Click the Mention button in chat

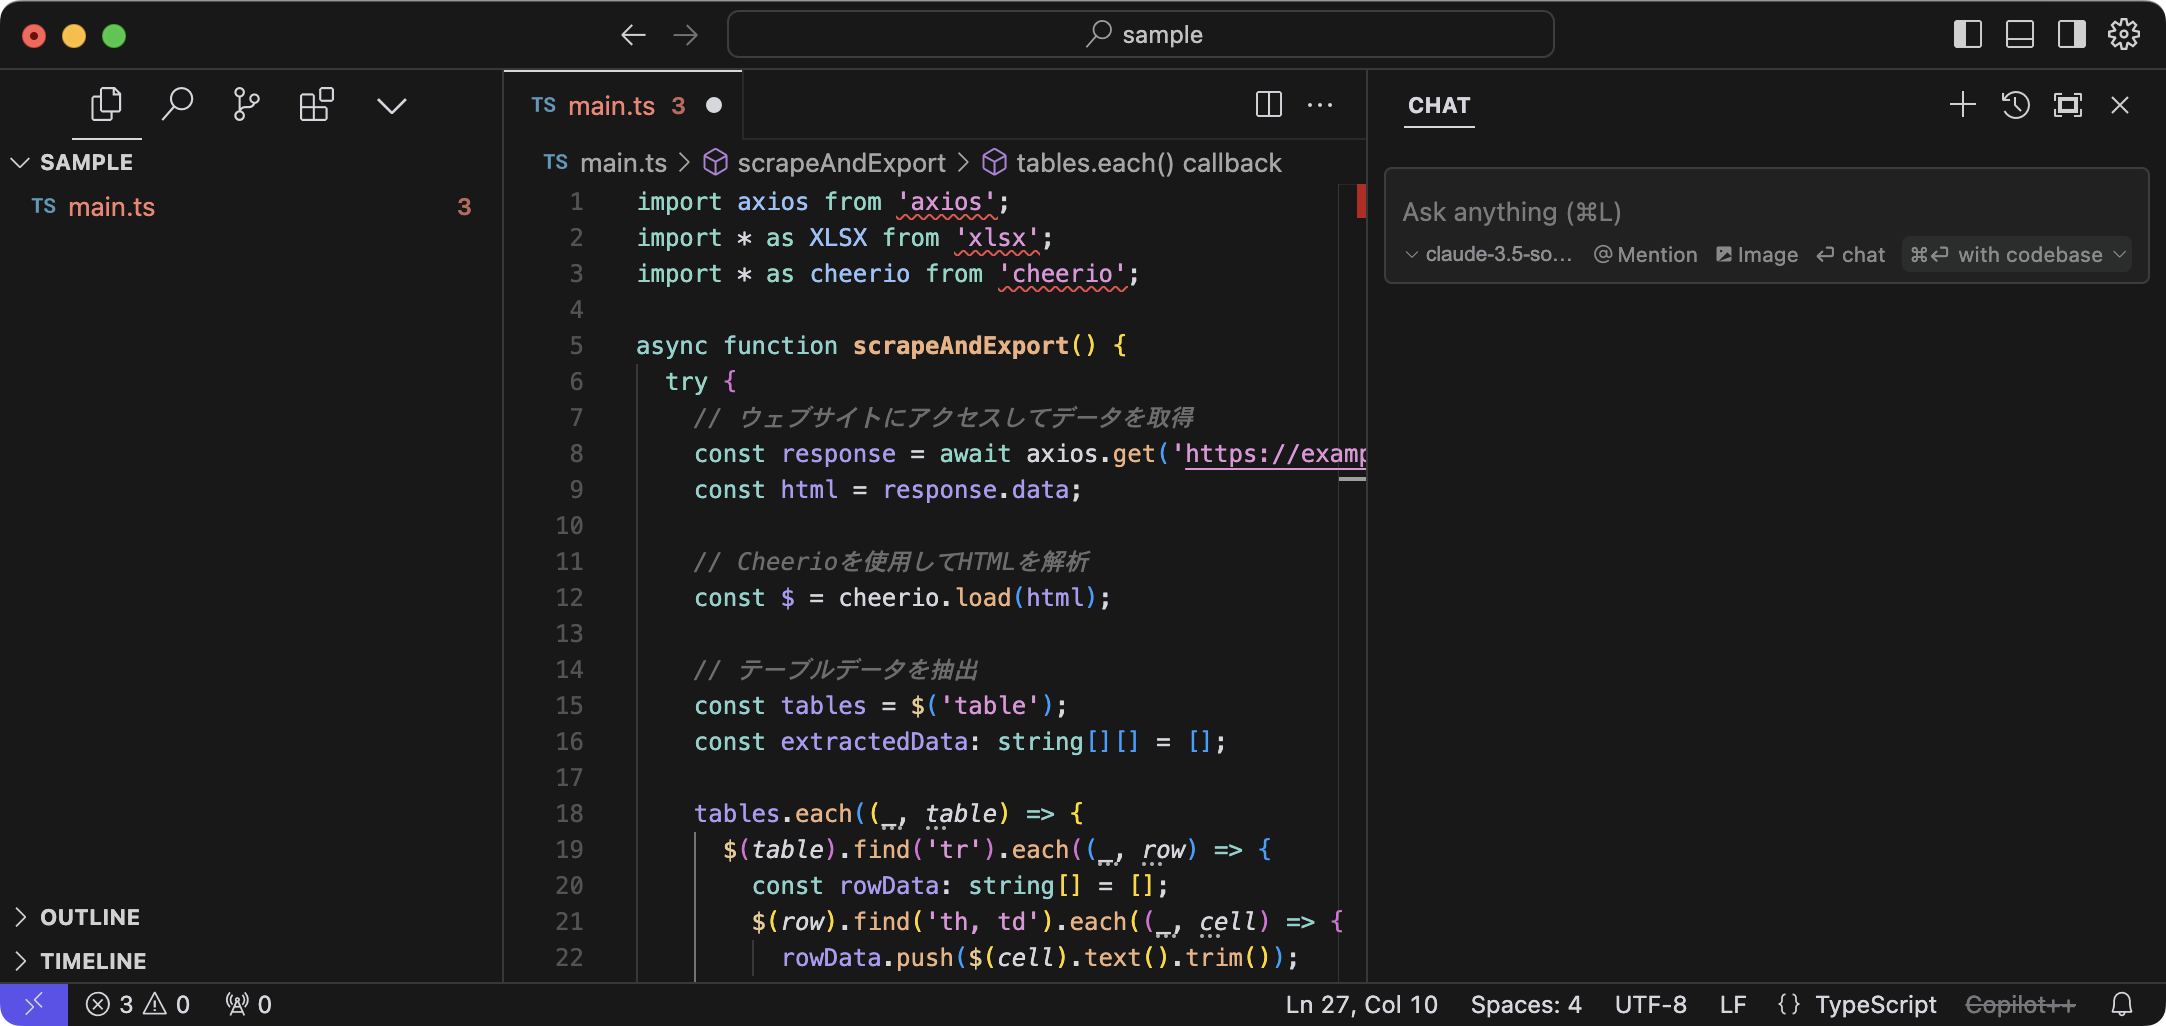1645,255
